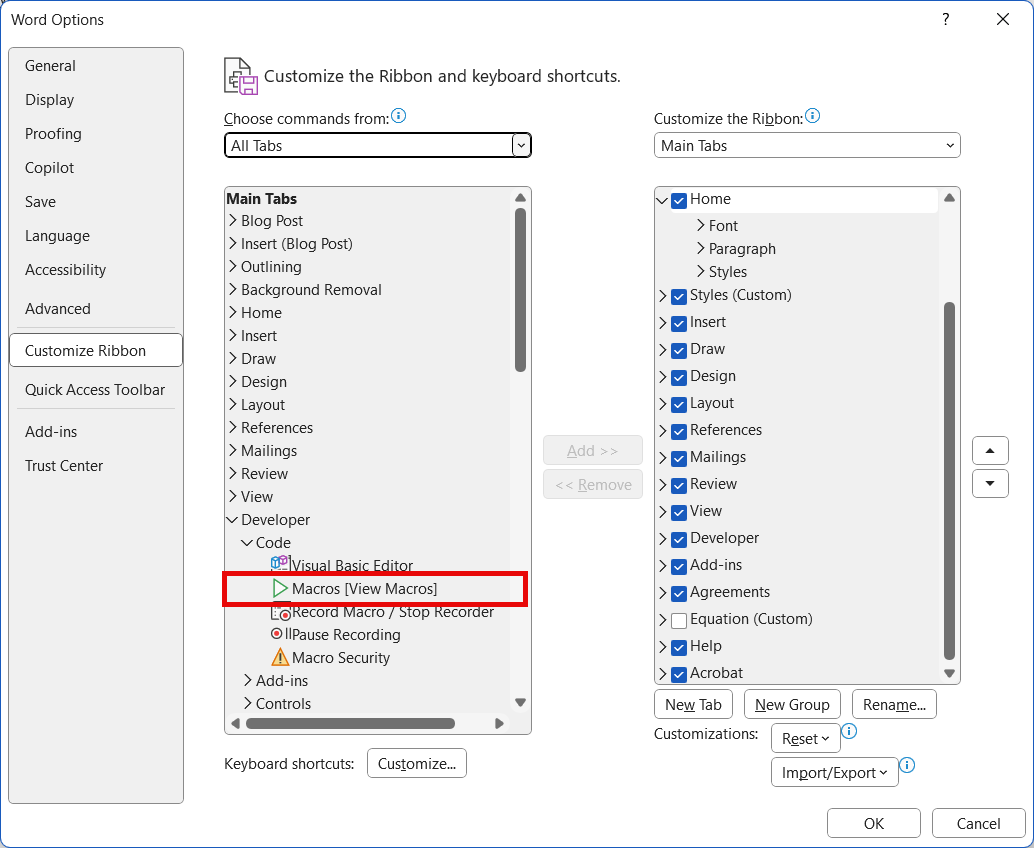Viewport: 1034px width, 848px height.
Task: Collapse Home tab in right list
Action: pyautogui.click(x=662, y=200)
